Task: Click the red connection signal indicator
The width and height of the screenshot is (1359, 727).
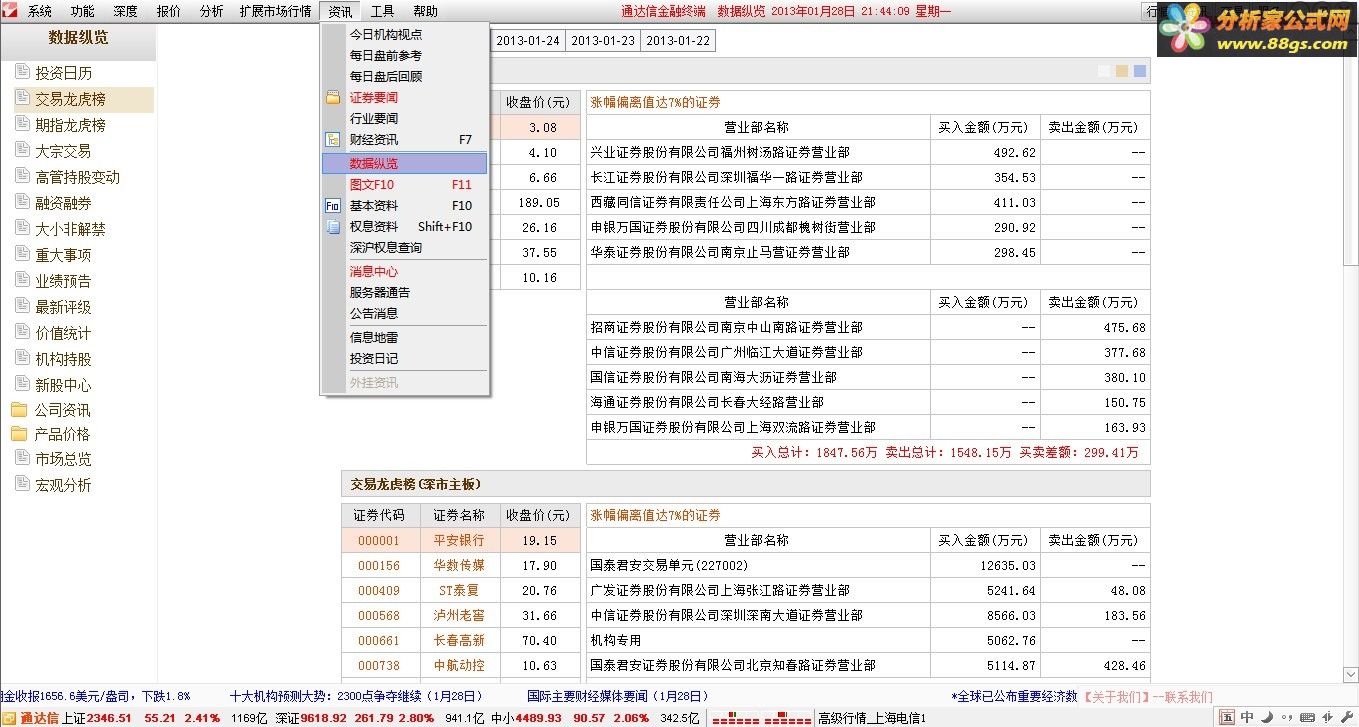Action: click(761, 718)
